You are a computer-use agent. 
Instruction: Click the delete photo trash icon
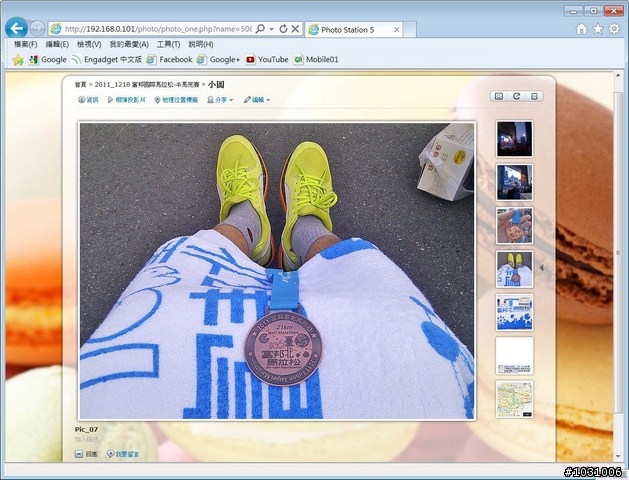pos(534,96)
